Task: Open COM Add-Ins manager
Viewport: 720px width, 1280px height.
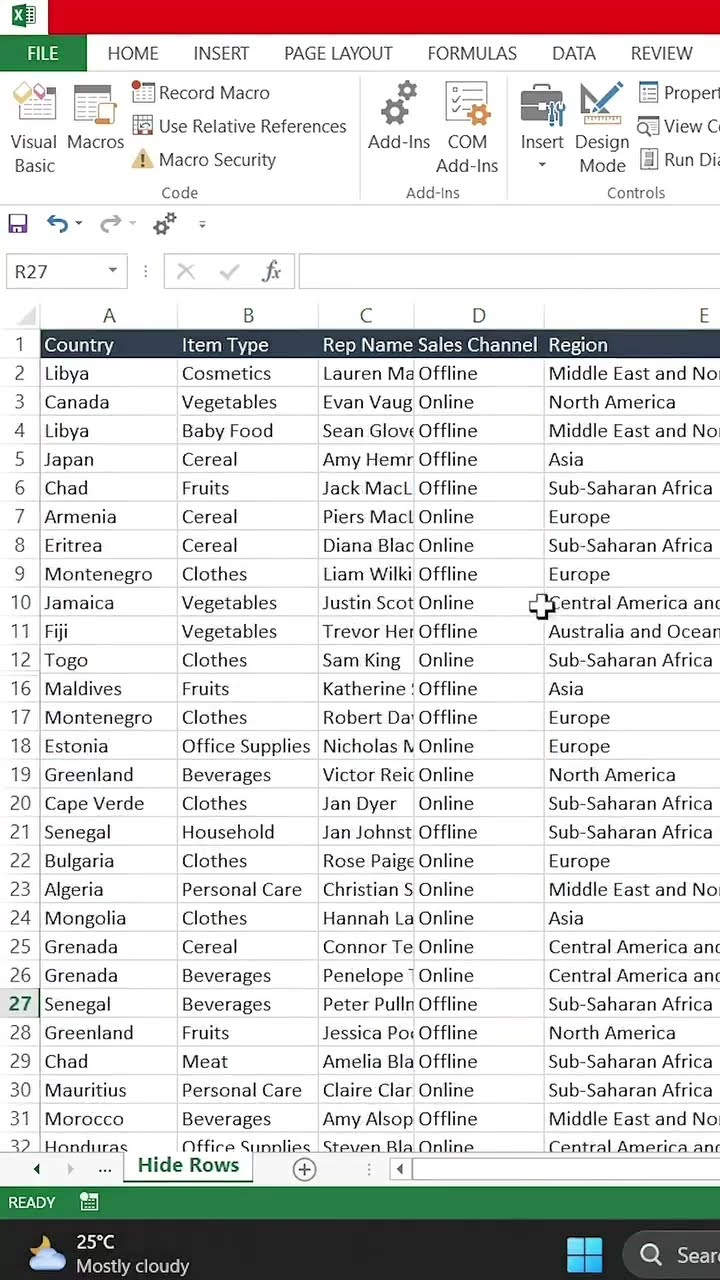Action: (x=467, y=128)
